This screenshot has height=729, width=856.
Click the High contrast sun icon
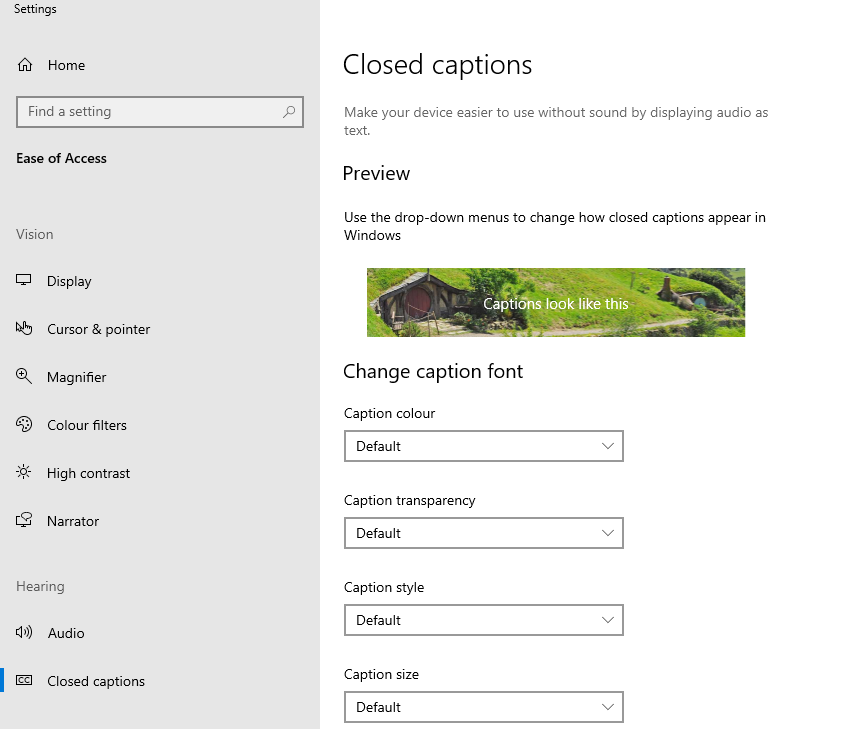tap(23, 472)
